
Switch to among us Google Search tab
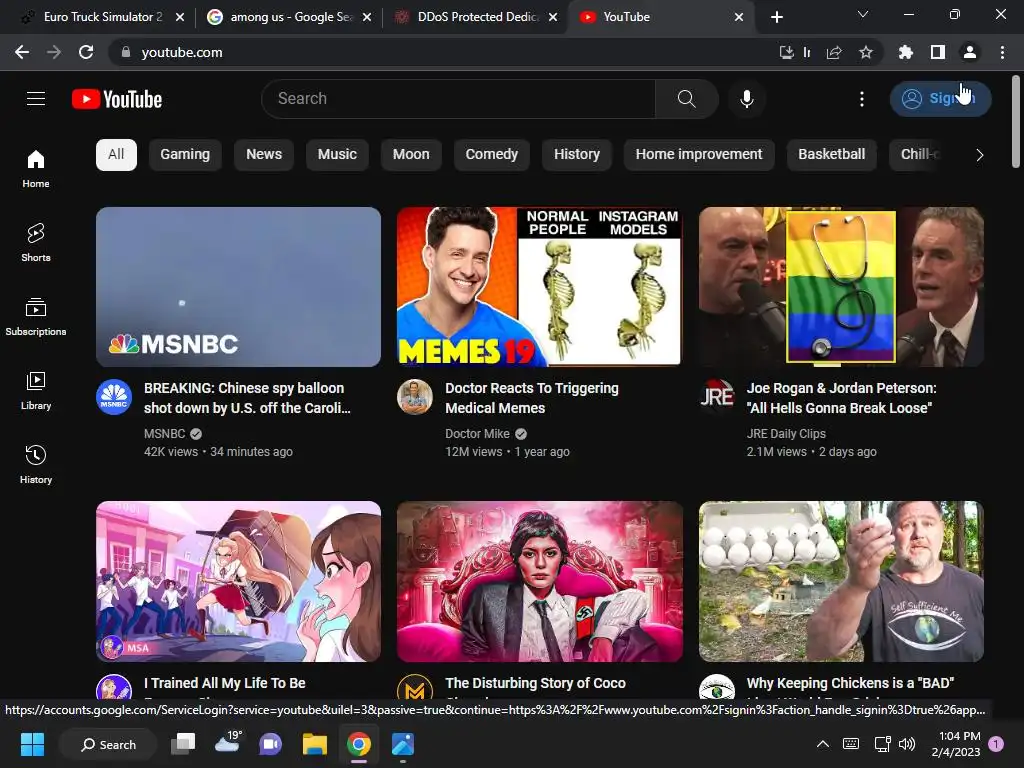point(291,17)
